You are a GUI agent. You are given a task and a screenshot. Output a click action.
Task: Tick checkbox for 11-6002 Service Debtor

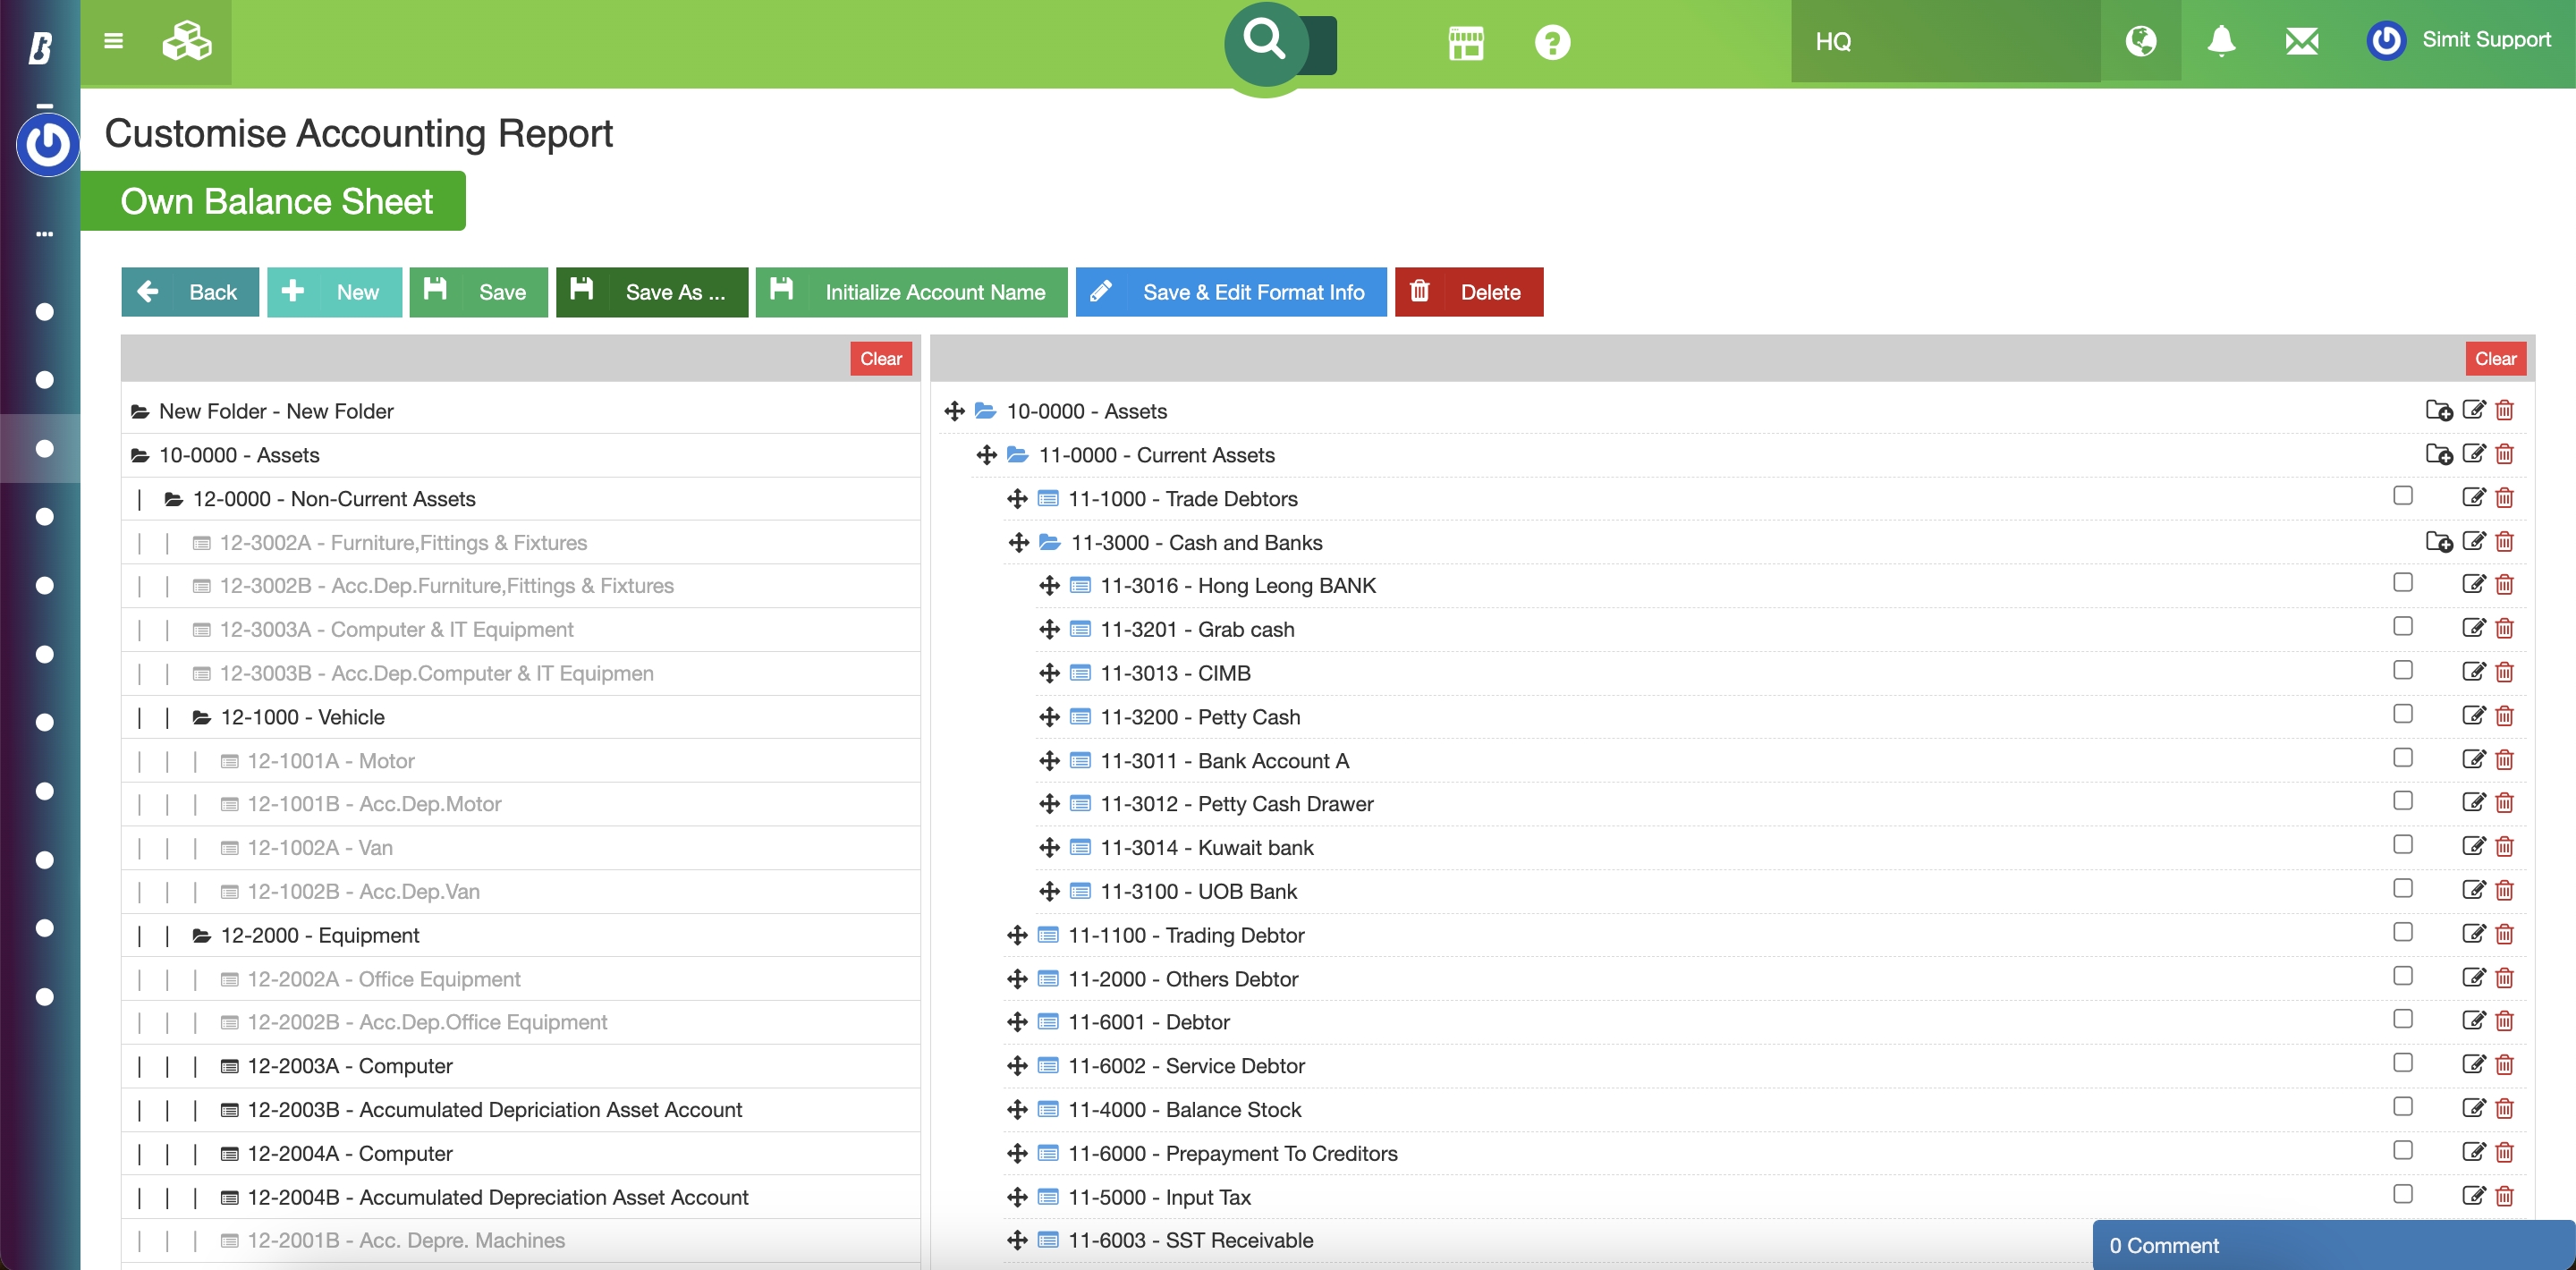click(2402, 1063)
